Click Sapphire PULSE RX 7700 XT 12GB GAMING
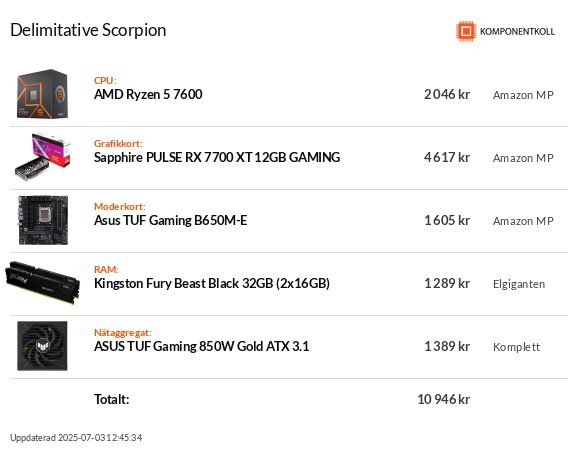 217,157
